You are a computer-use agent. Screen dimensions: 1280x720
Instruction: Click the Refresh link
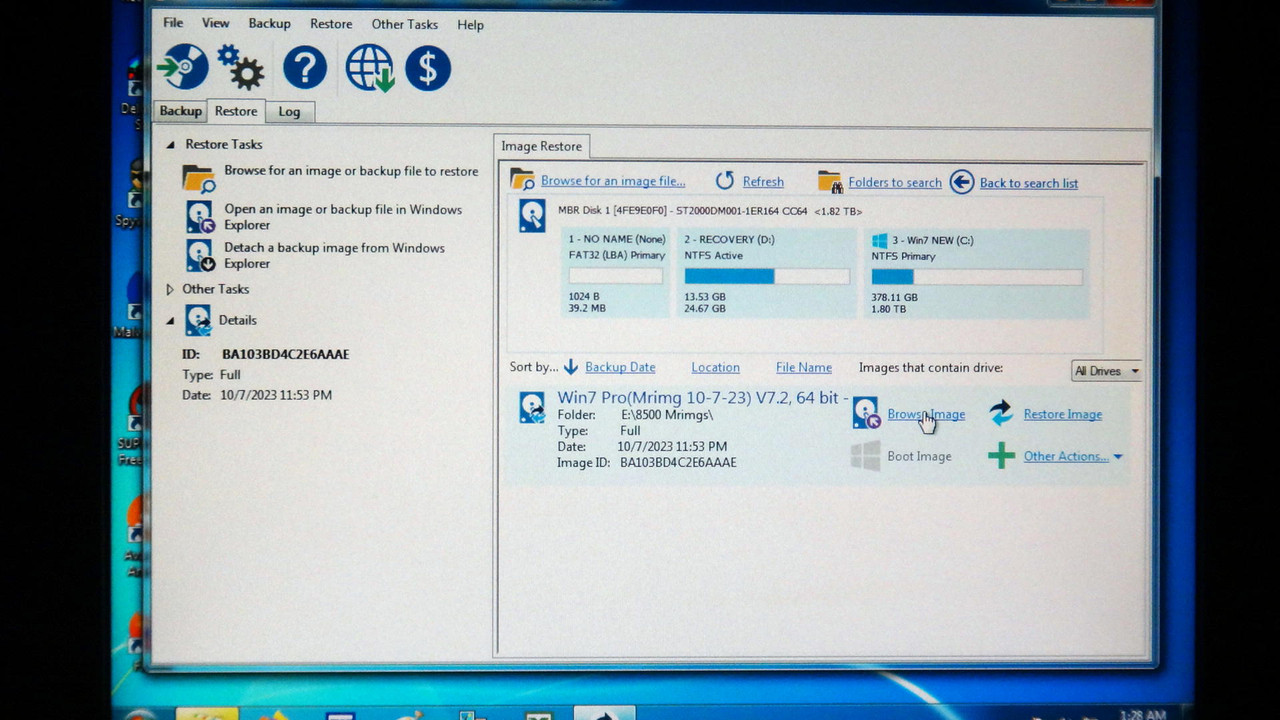pos(763,182)
